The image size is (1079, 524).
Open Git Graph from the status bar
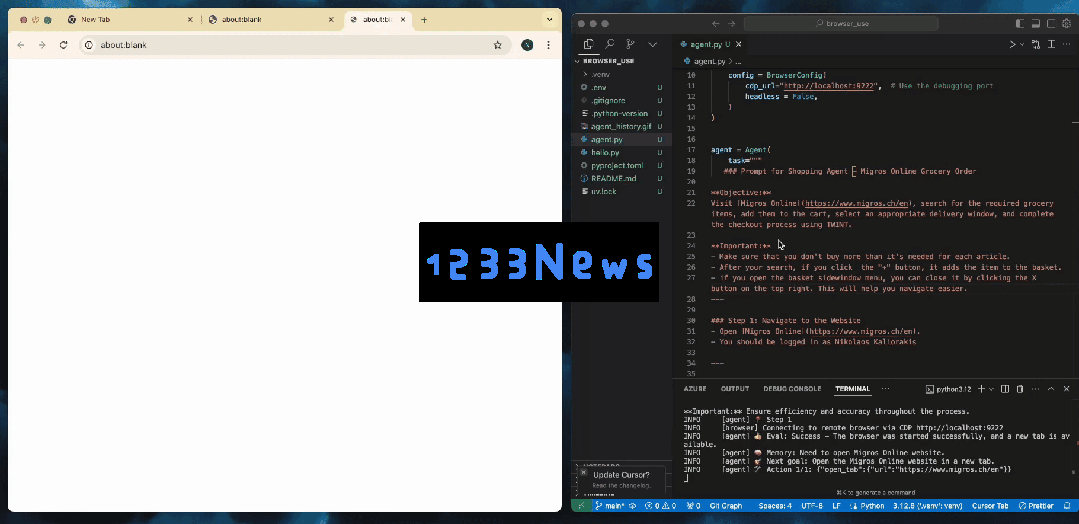point(726,506)
